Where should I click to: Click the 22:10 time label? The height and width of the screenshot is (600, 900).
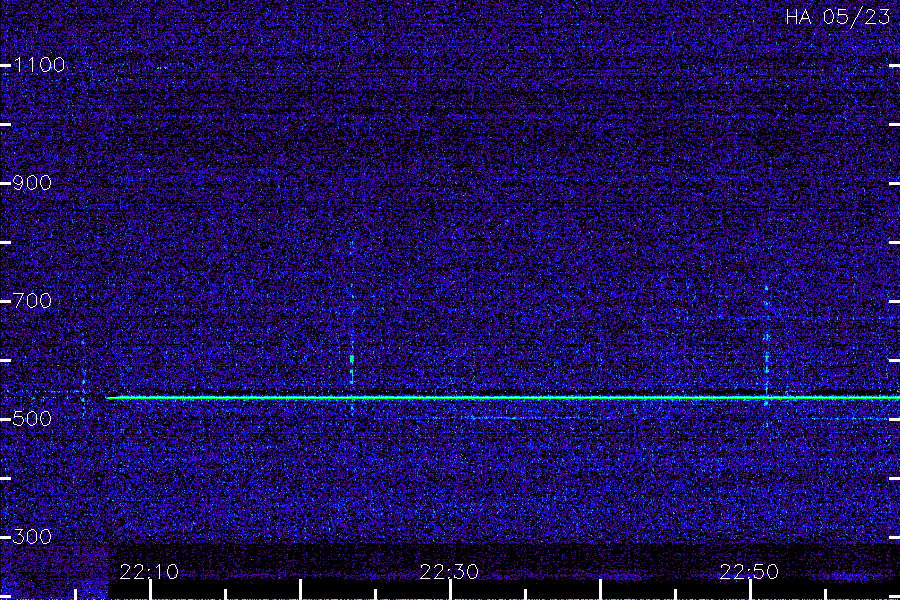tap(149, 572)
